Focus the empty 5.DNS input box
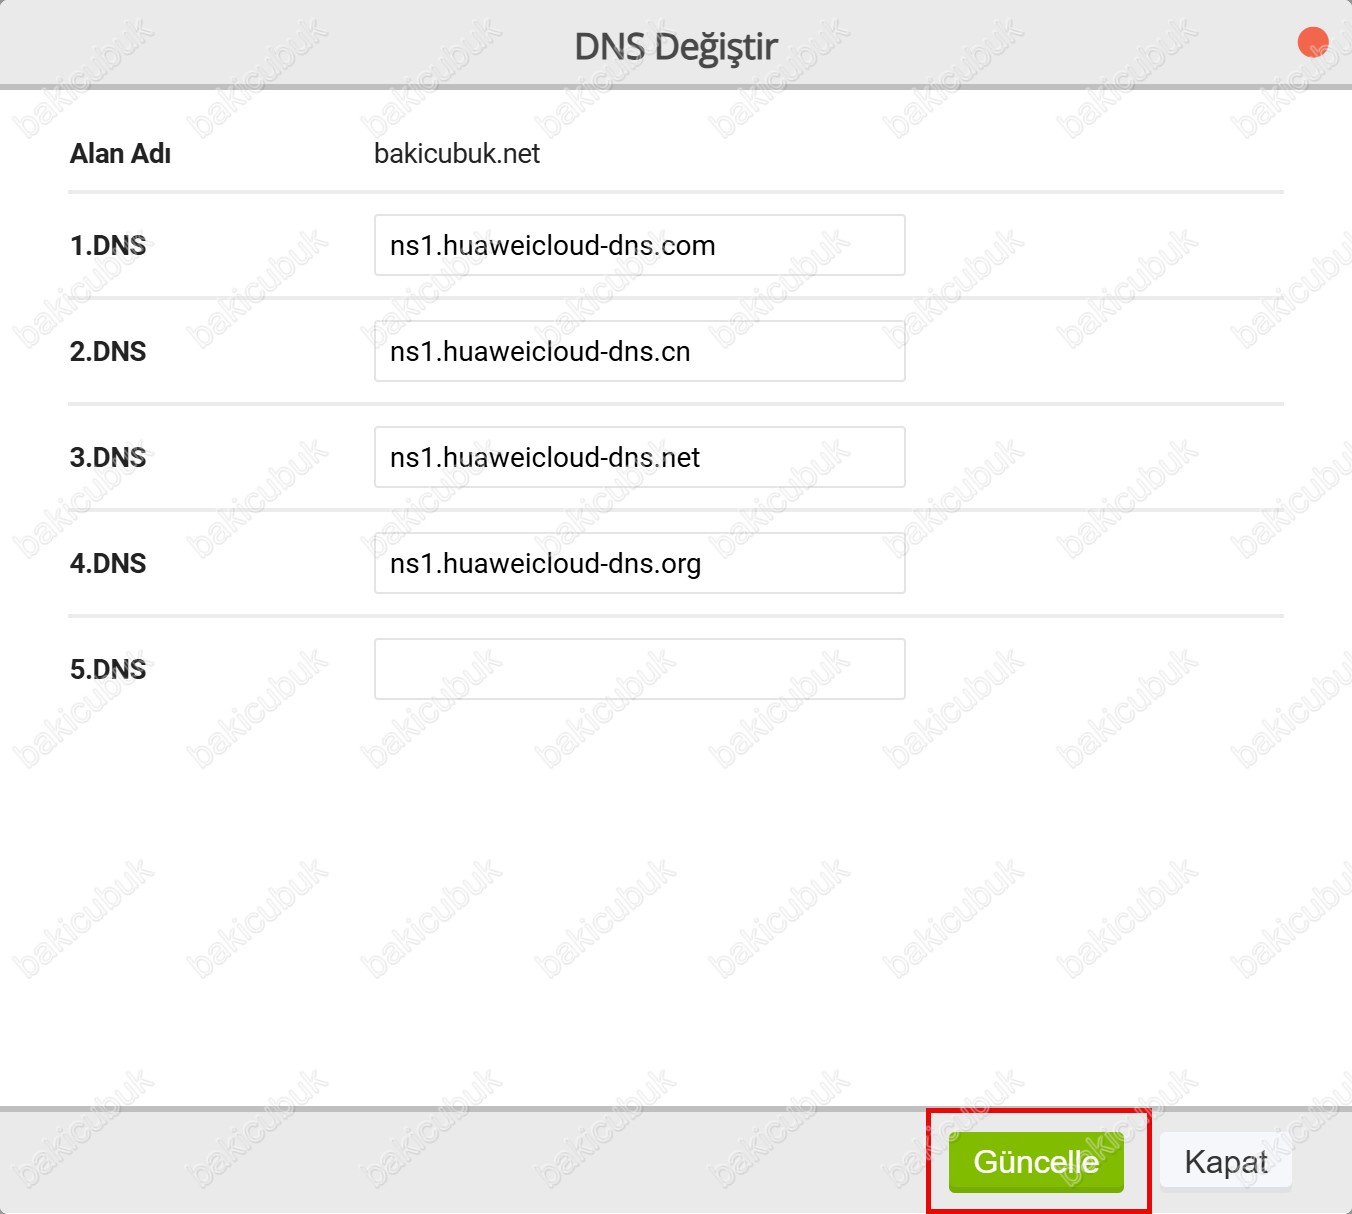 click(x=639, y=669)
